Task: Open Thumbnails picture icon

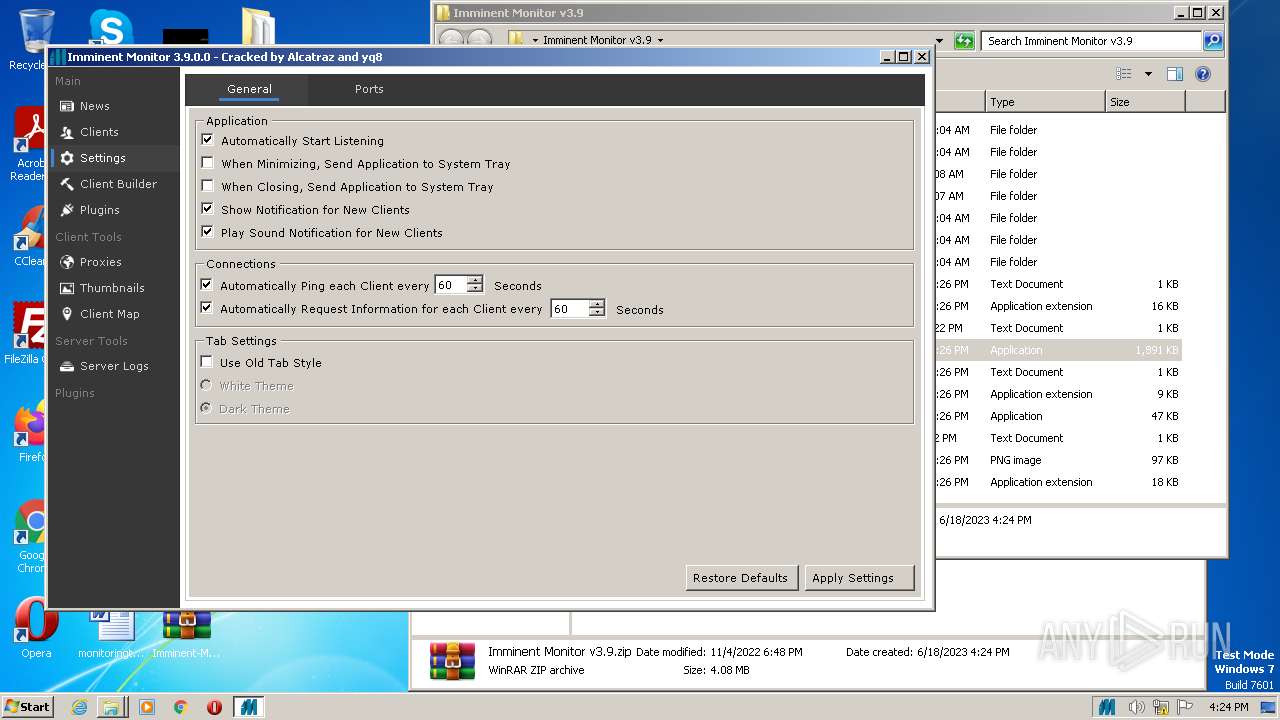Action: click(x=67, y=288)
